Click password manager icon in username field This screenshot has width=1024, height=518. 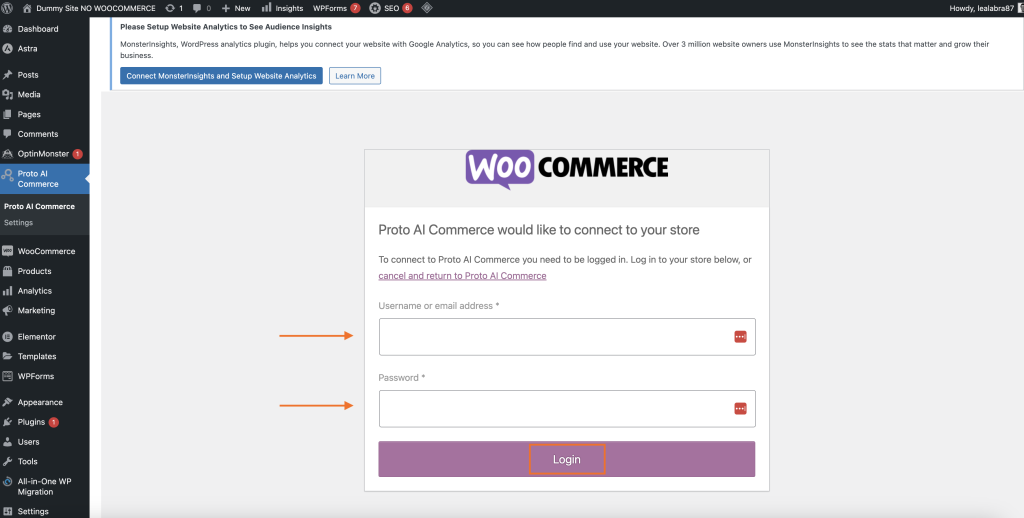[x=740, y=336]
